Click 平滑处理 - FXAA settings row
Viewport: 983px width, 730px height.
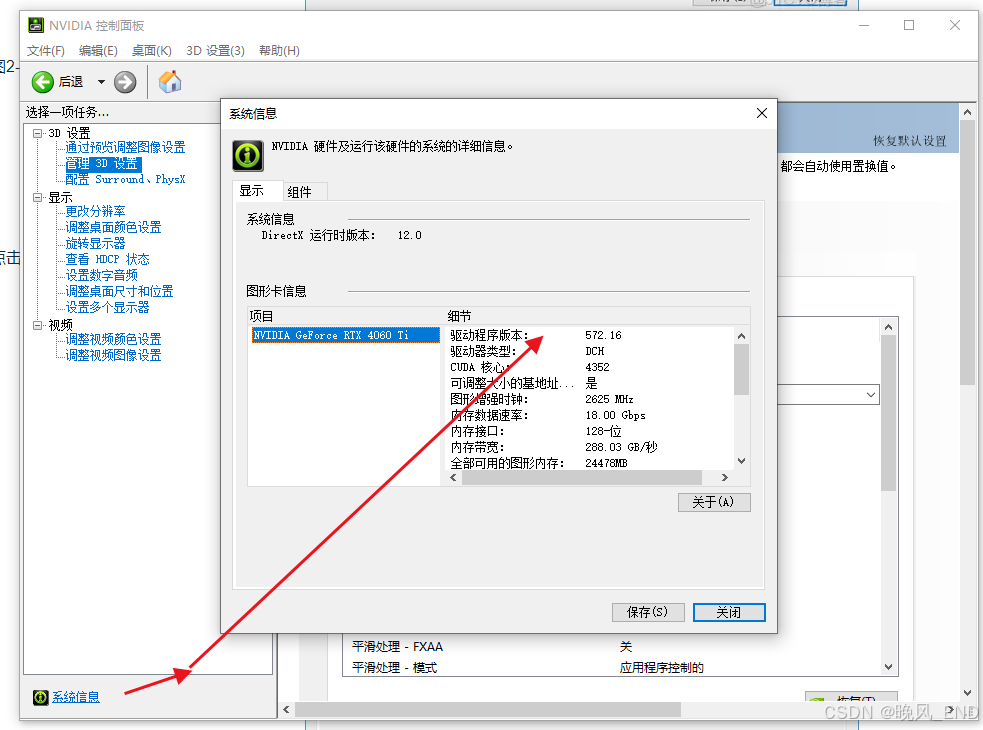(x=612, y=647)
